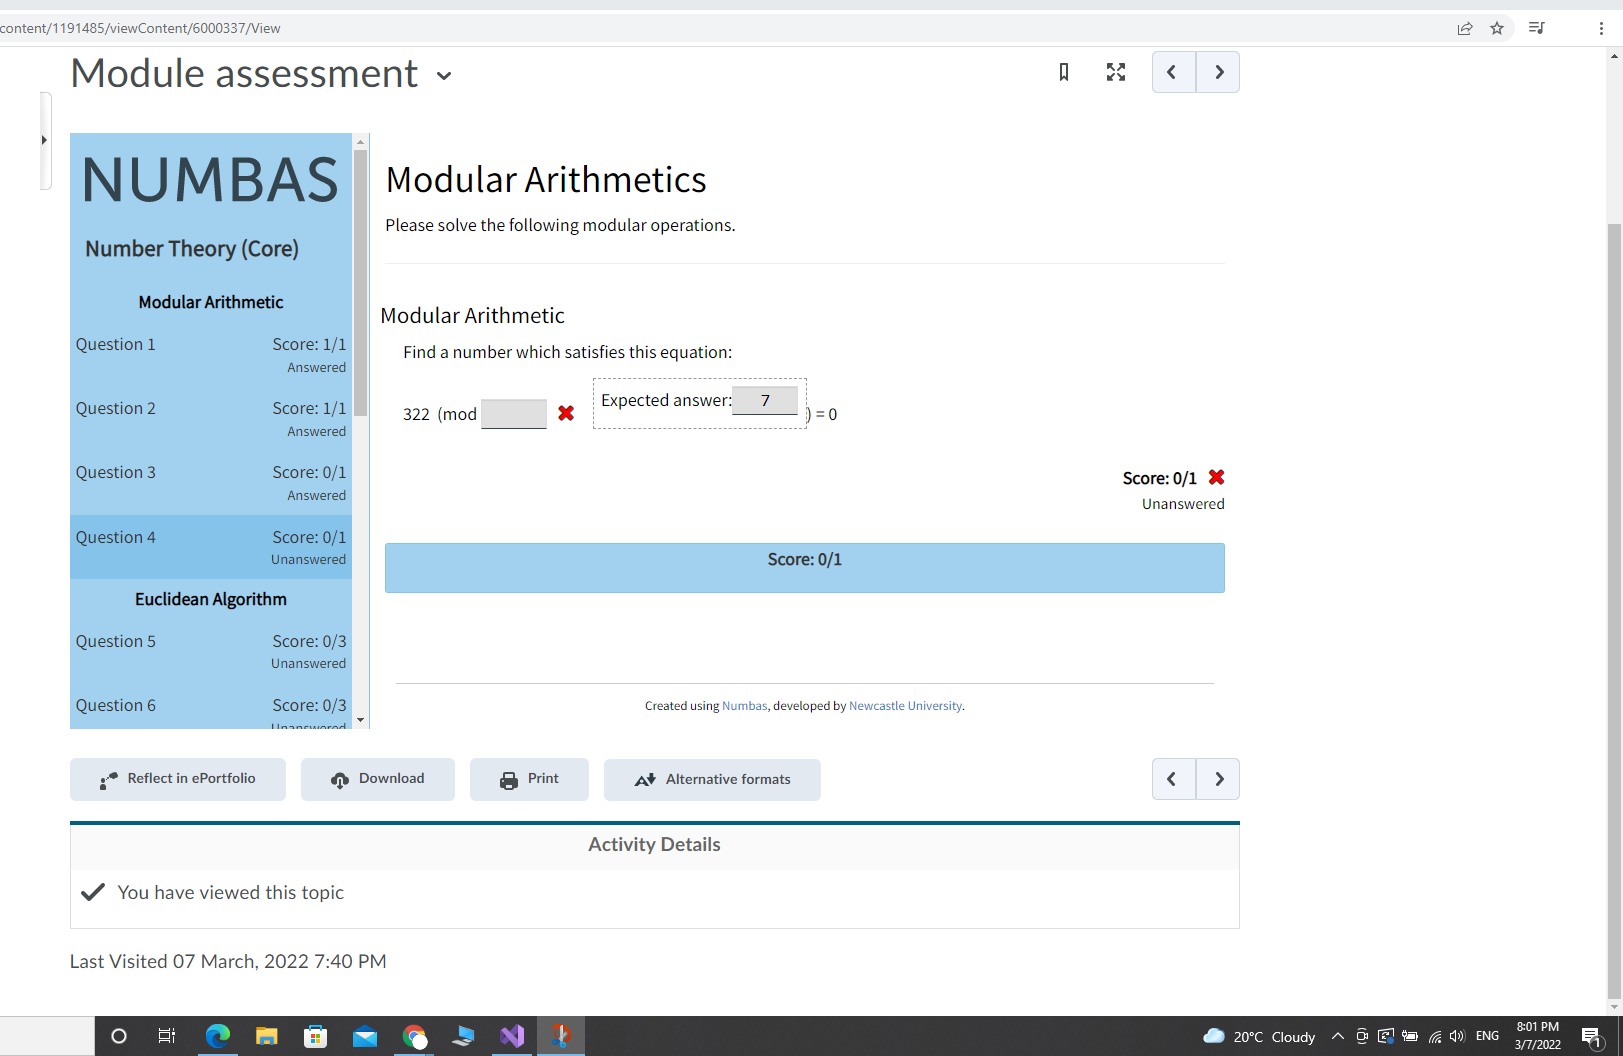The height and width of the screenshot is (1056, 1623).
Task: Go back using the left chevron arrow
Action: (x=1172, y=72)
